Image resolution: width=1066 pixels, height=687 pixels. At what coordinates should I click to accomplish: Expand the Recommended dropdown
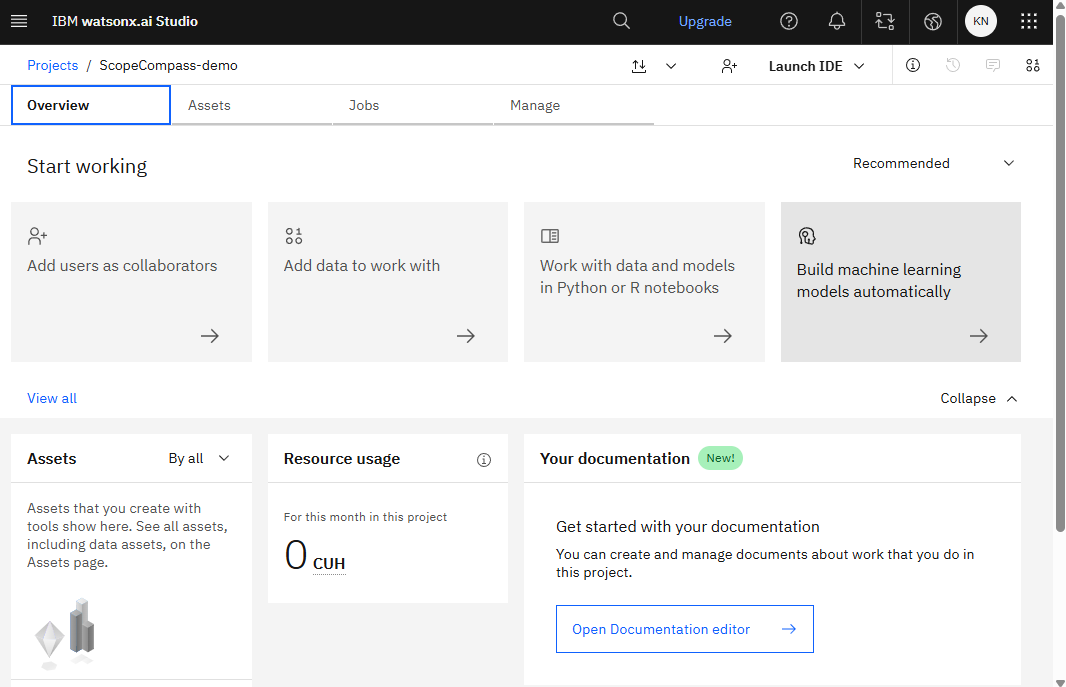[x=933, y=163]
